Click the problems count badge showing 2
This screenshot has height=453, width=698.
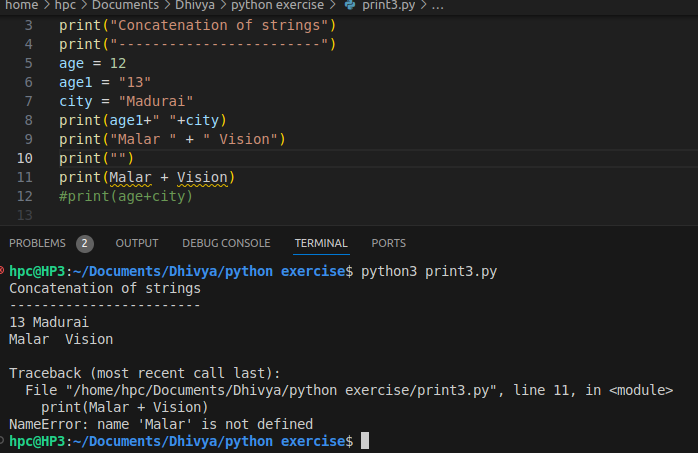click(85, 243)
